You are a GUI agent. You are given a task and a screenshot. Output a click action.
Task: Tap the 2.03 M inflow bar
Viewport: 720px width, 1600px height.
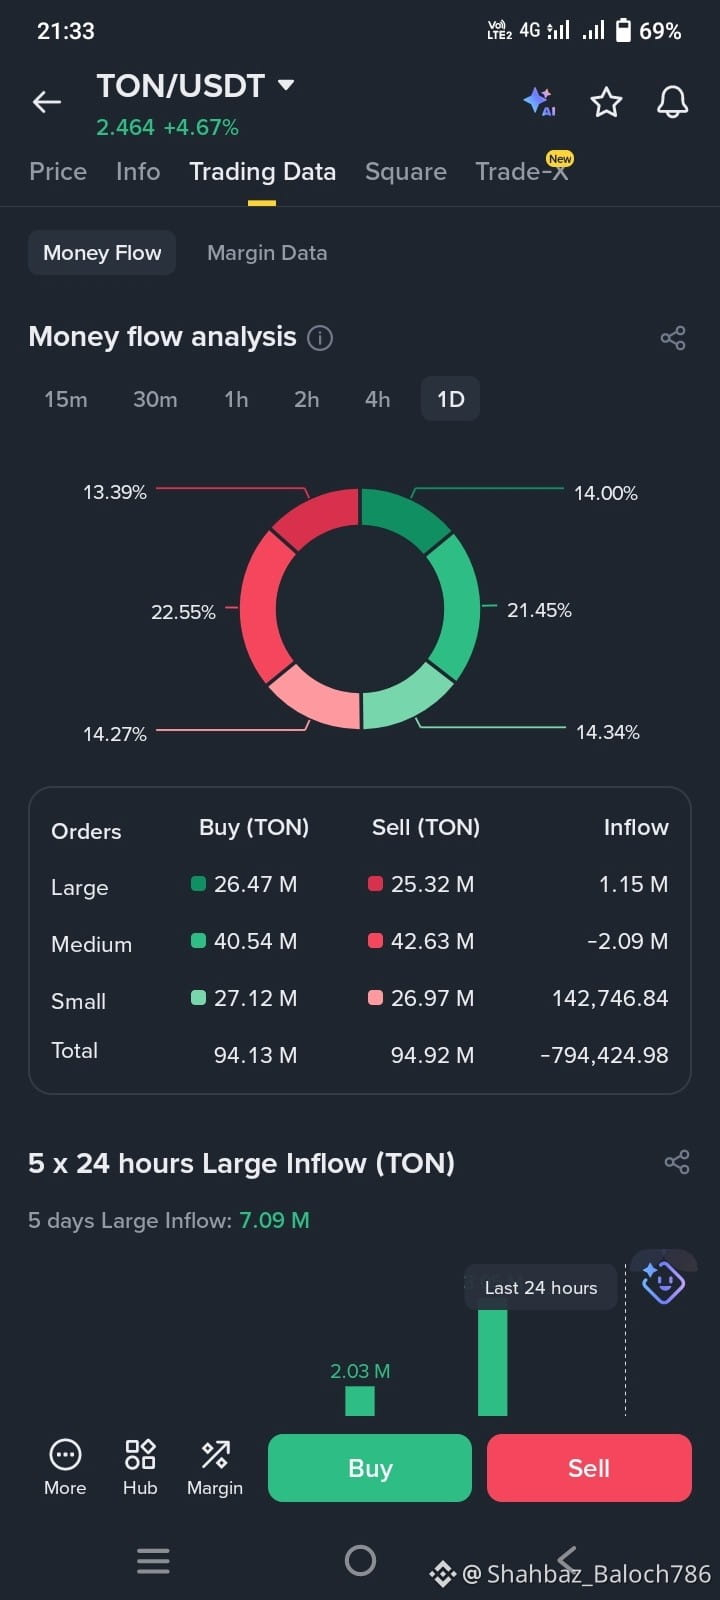point(360,1400)
